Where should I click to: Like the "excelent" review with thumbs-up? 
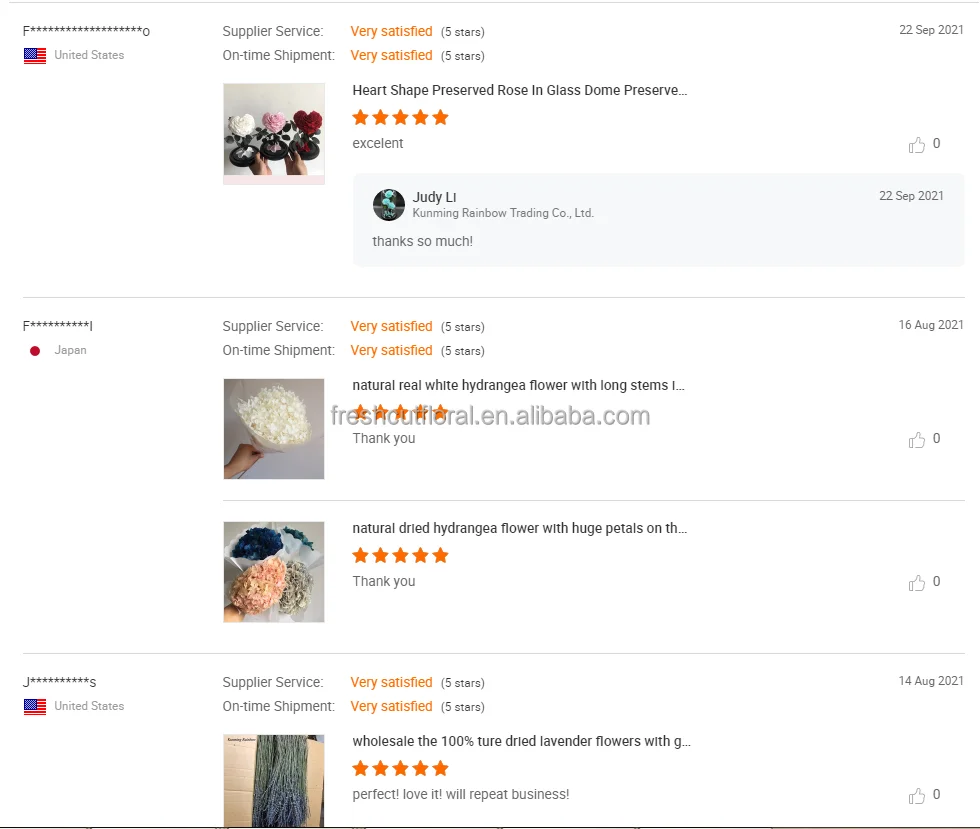coord(917,145)
